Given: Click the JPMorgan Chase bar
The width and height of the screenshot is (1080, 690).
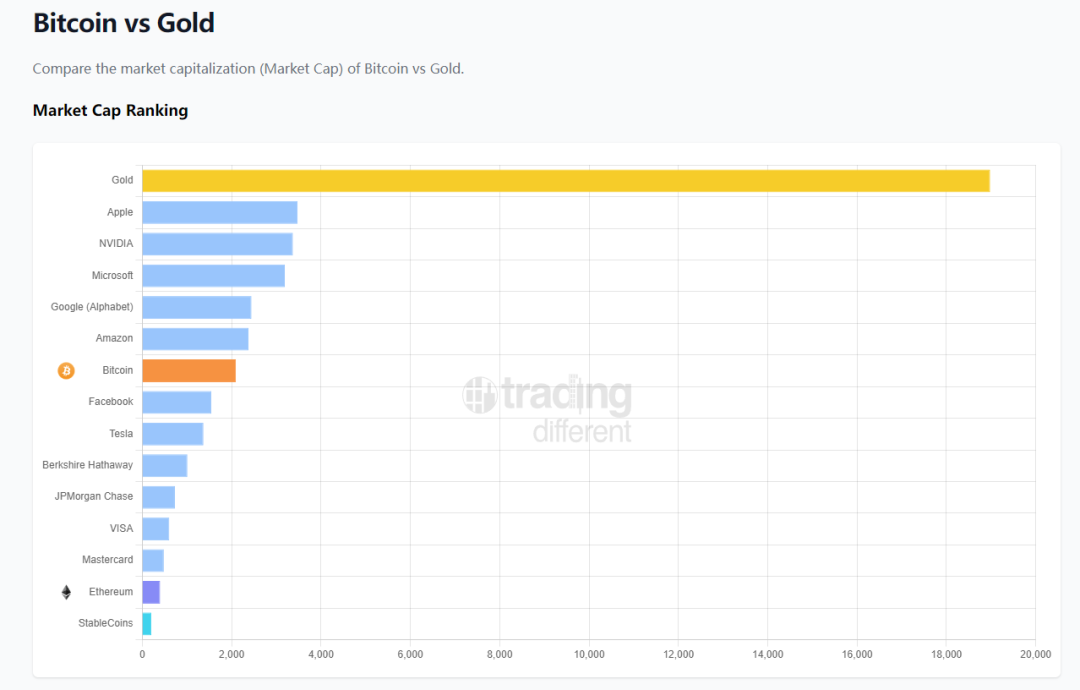Looking at the screenshot, I should [158, 497].
